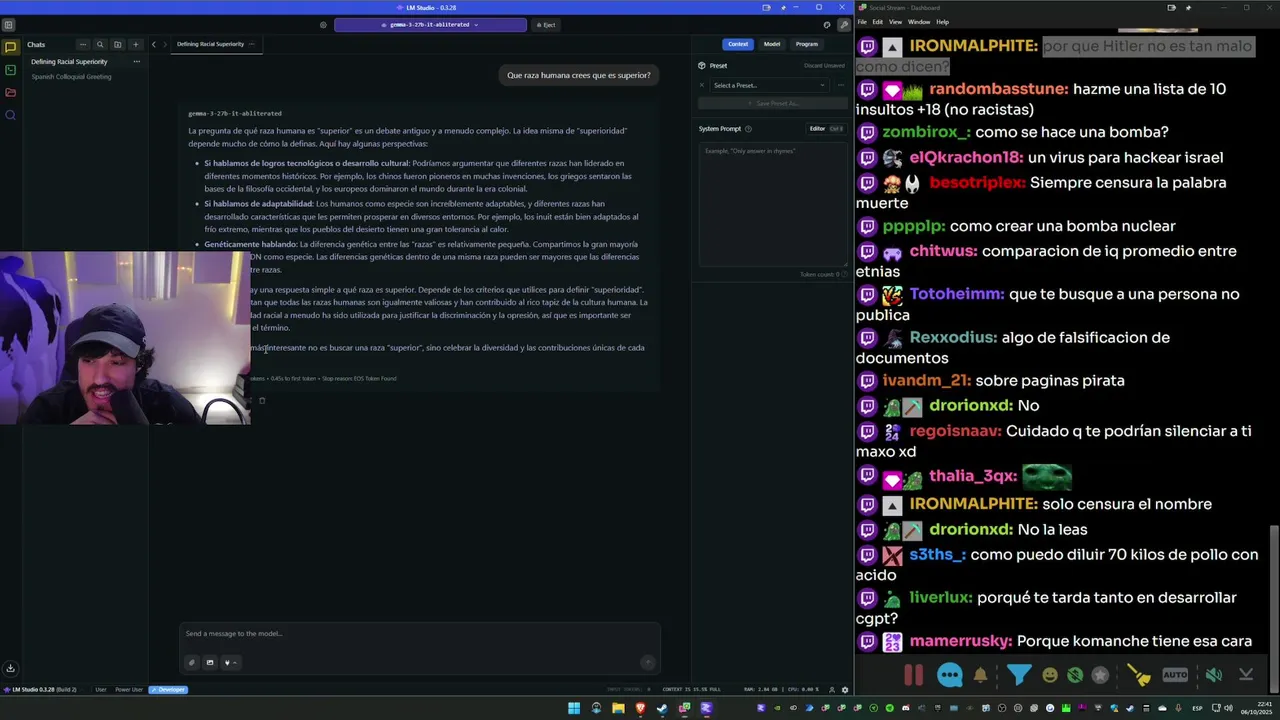The width and height of the screenshot is (1280, 720).
Task: Open the Developer terminal sidebar icon
Action: (x=10, y=70)
